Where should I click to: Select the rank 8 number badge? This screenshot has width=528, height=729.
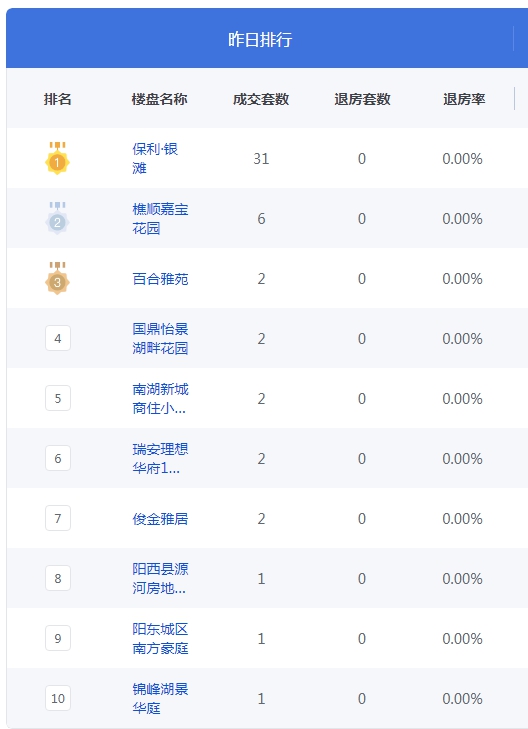tap(58, 578)
